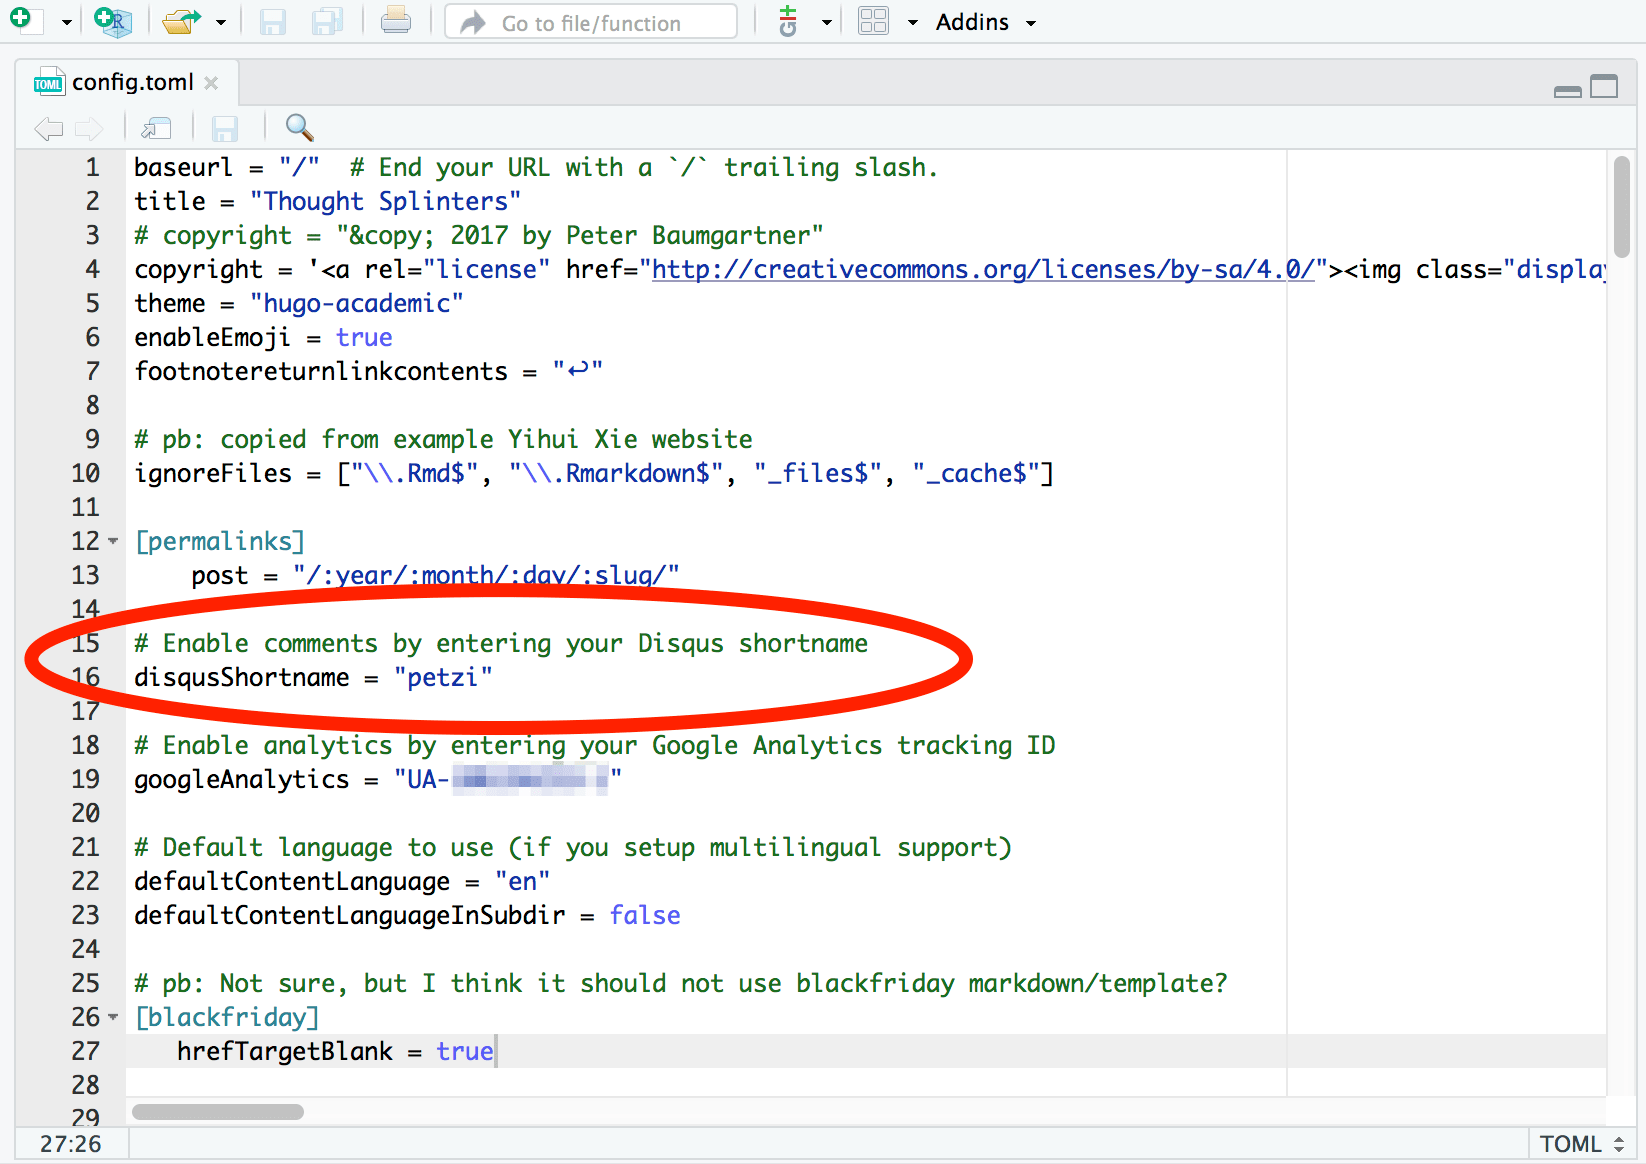
Task: Open Find/Replace with the magnifier icon
Action: pyautogui.click(x=299, y=127)
